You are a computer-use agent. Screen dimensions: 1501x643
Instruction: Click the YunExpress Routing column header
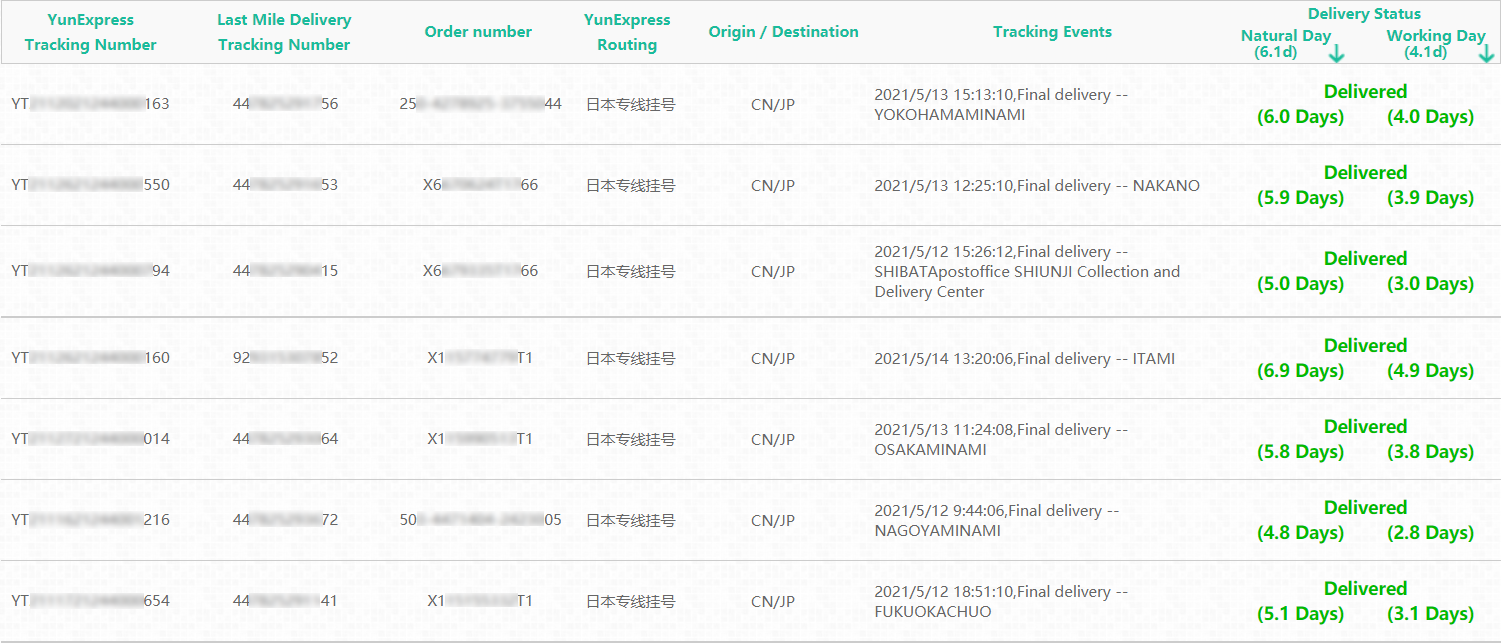click(627, 32)
